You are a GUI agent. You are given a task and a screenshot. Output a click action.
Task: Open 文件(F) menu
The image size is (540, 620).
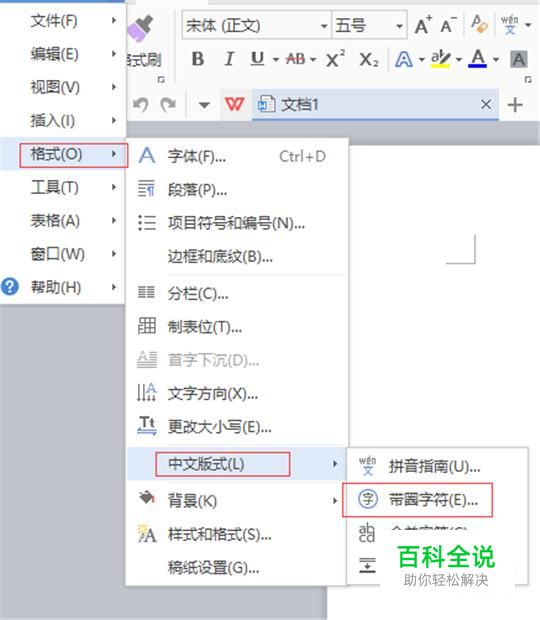pyautogui.click(x=63, y=21)
